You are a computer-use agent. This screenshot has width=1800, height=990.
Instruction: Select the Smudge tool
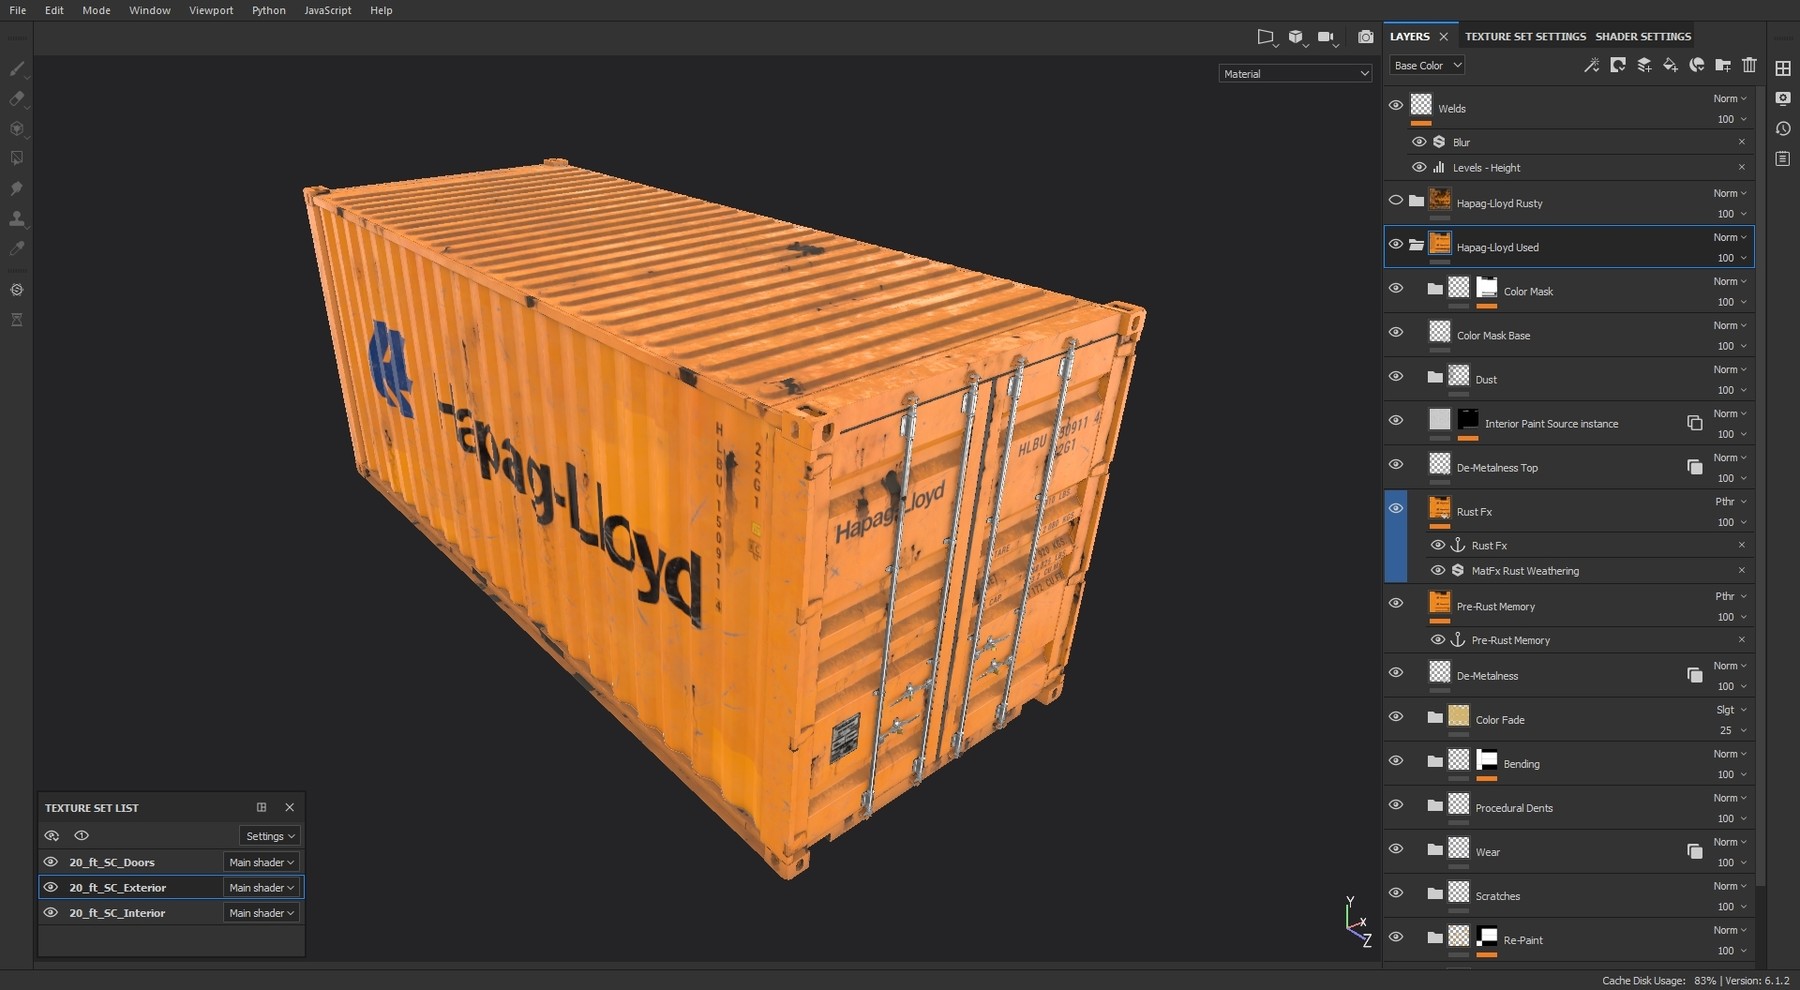tap(17, 188)
